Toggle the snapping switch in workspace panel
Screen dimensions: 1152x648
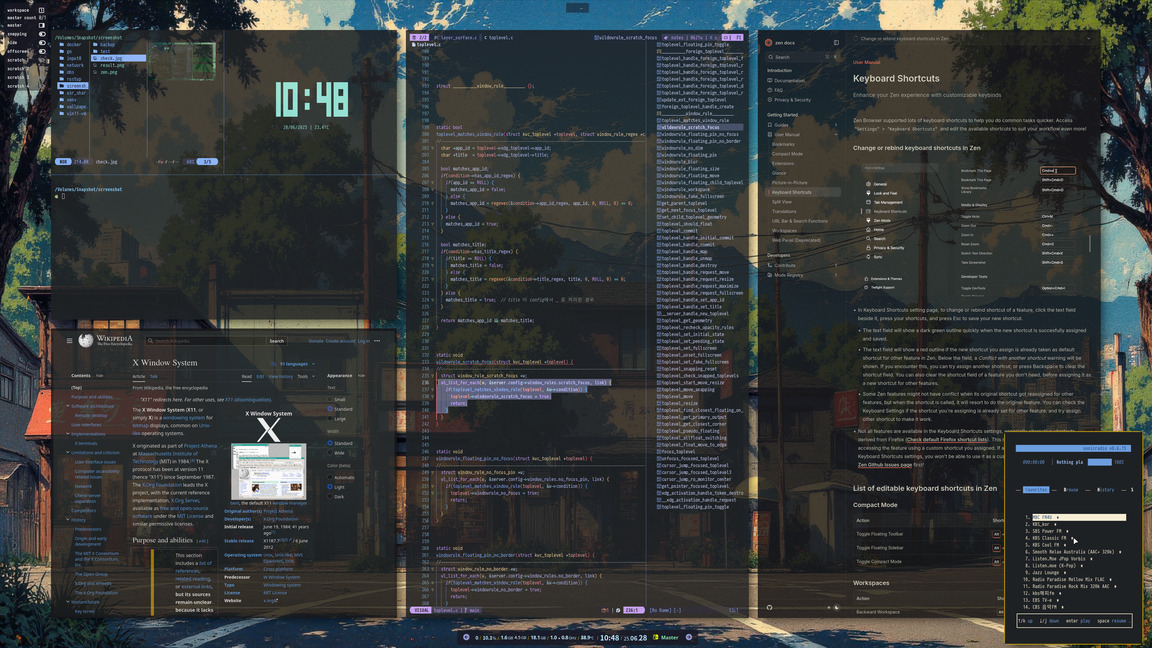42,34
